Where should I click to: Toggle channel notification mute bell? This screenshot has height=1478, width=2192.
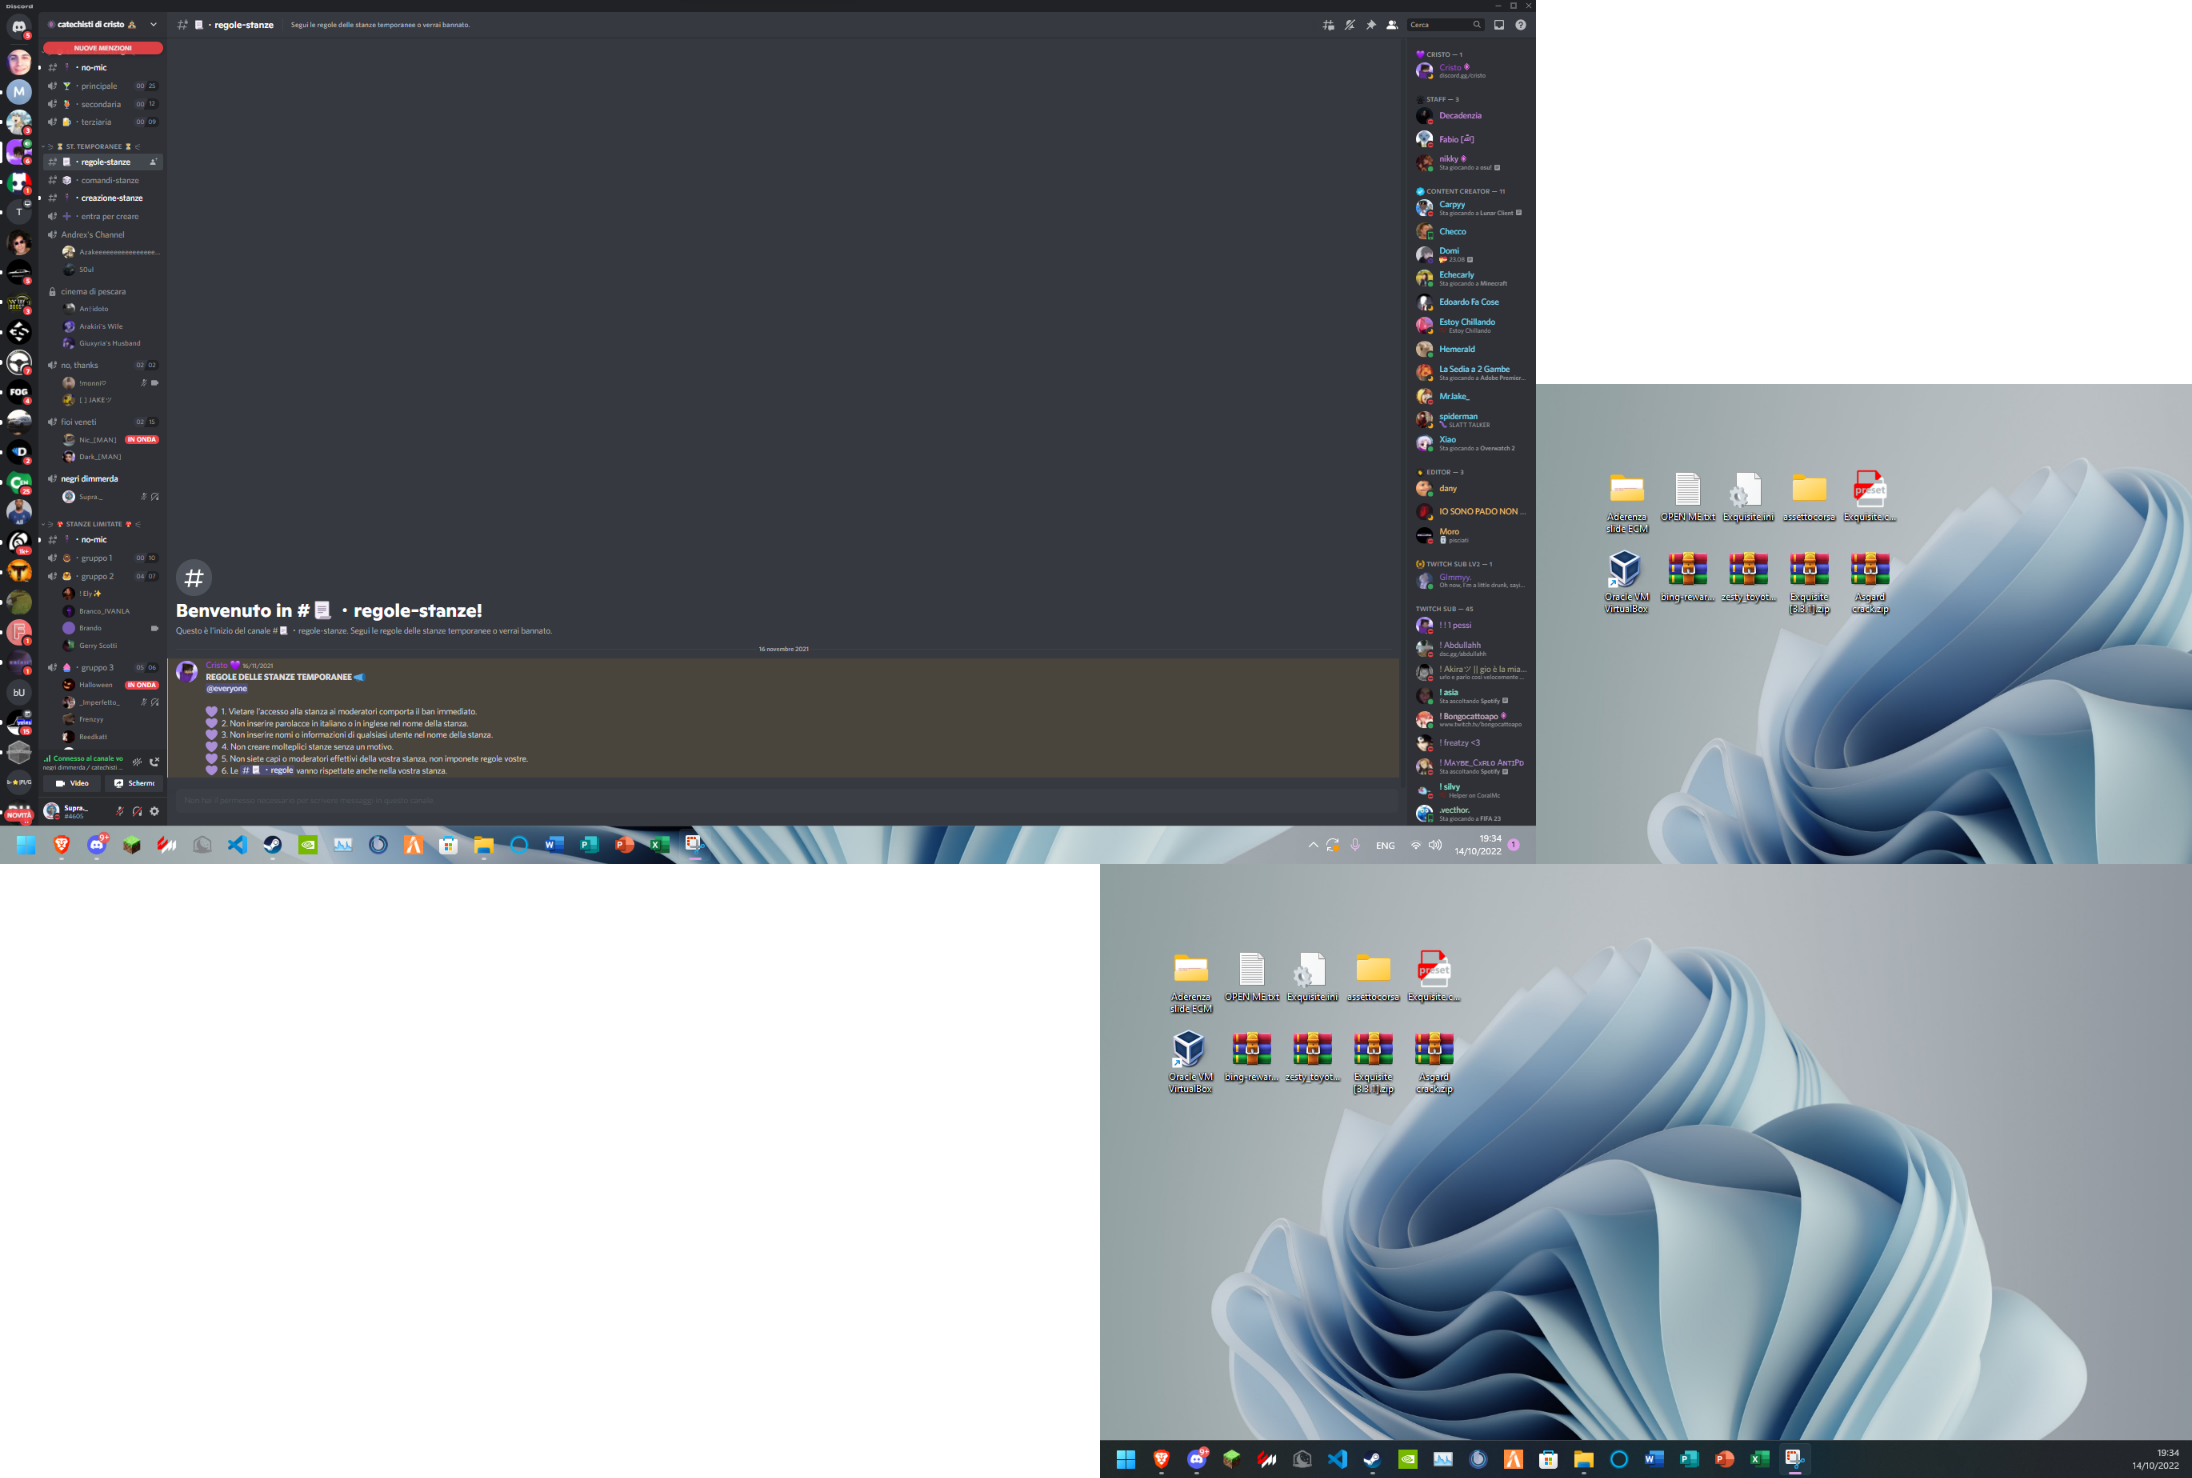pos(1349,25)
